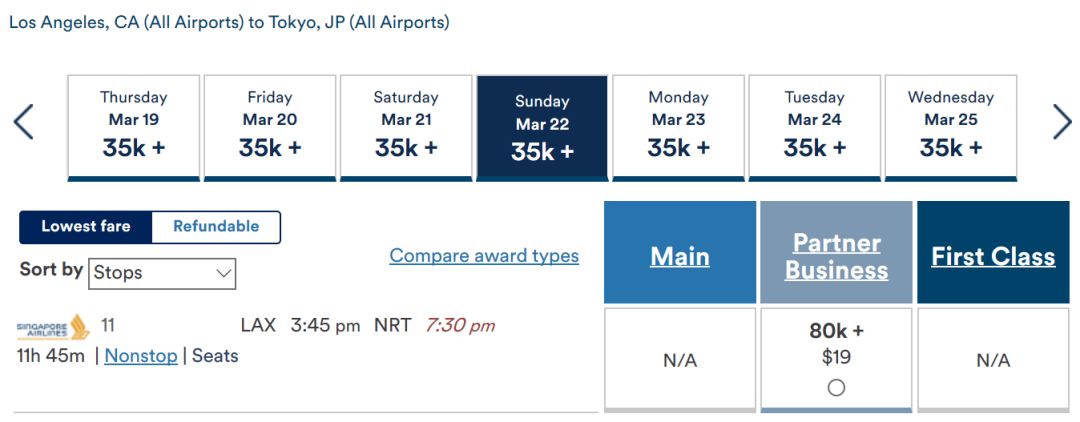Click the Singapore Airlines logo
Viewport: 1080px width, 422px height.
point(53,327)
